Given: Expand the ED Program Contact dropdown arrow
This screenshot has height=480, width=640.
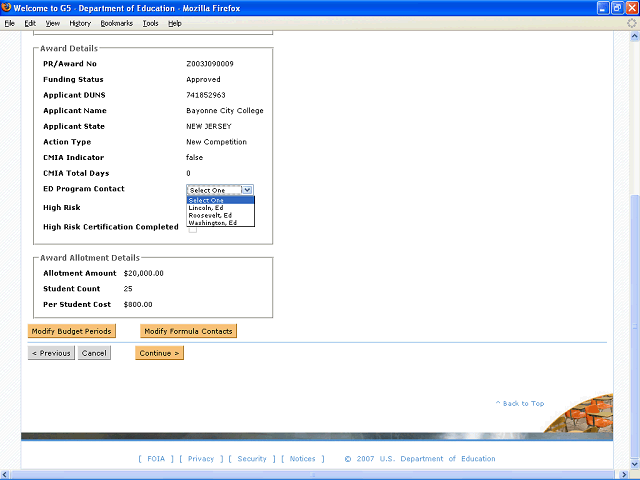Looking at the screenshot, I should (247, 190).
